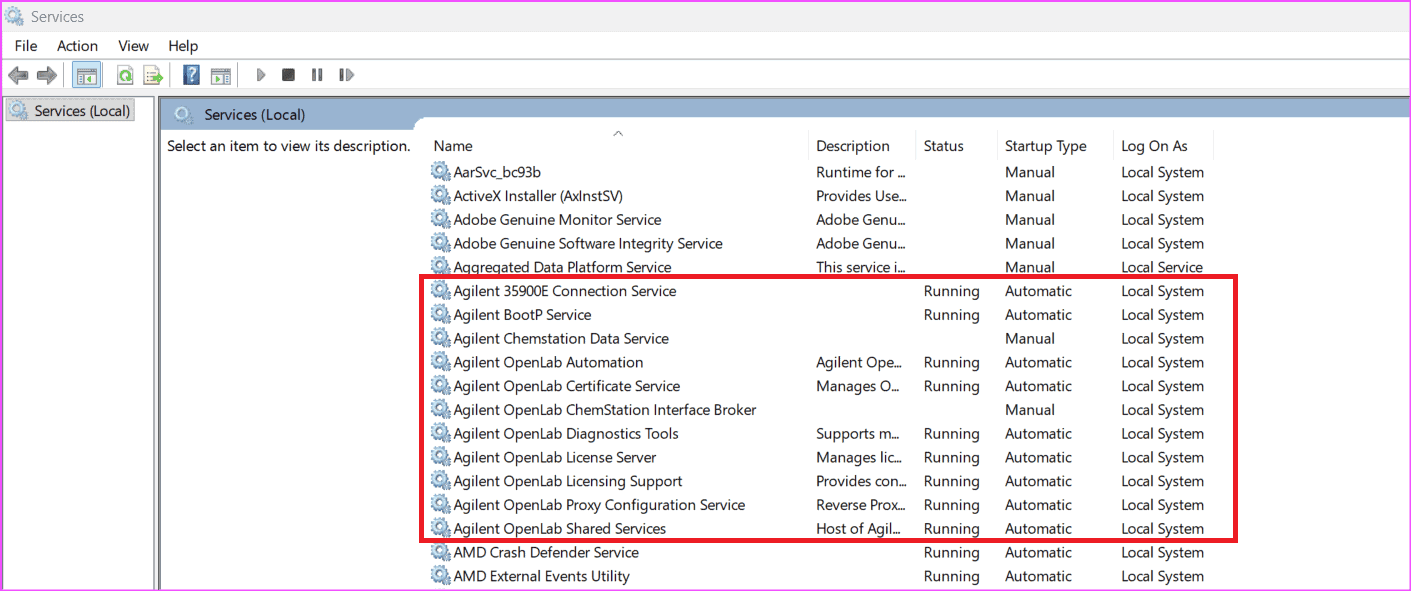Image resolution: width=1411 pixels, height=591 pixels.
Task: Click gear icon of Agilent Chemstation Data Service
Action: (x=440, y=338)
